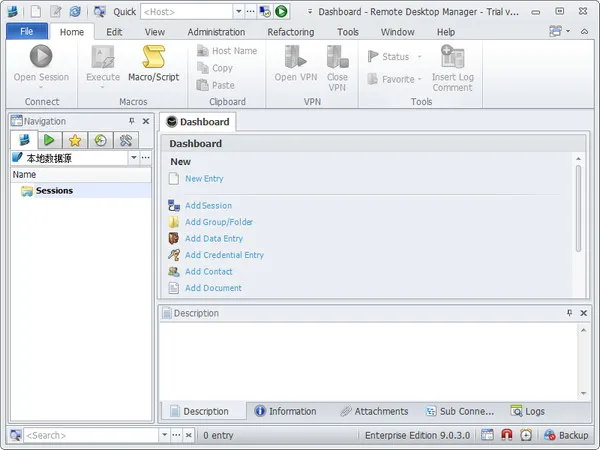Viewport: 600px width, 450px height.
Task: Click the quick connect type icon before green play
Action: [x=265, y=11]
